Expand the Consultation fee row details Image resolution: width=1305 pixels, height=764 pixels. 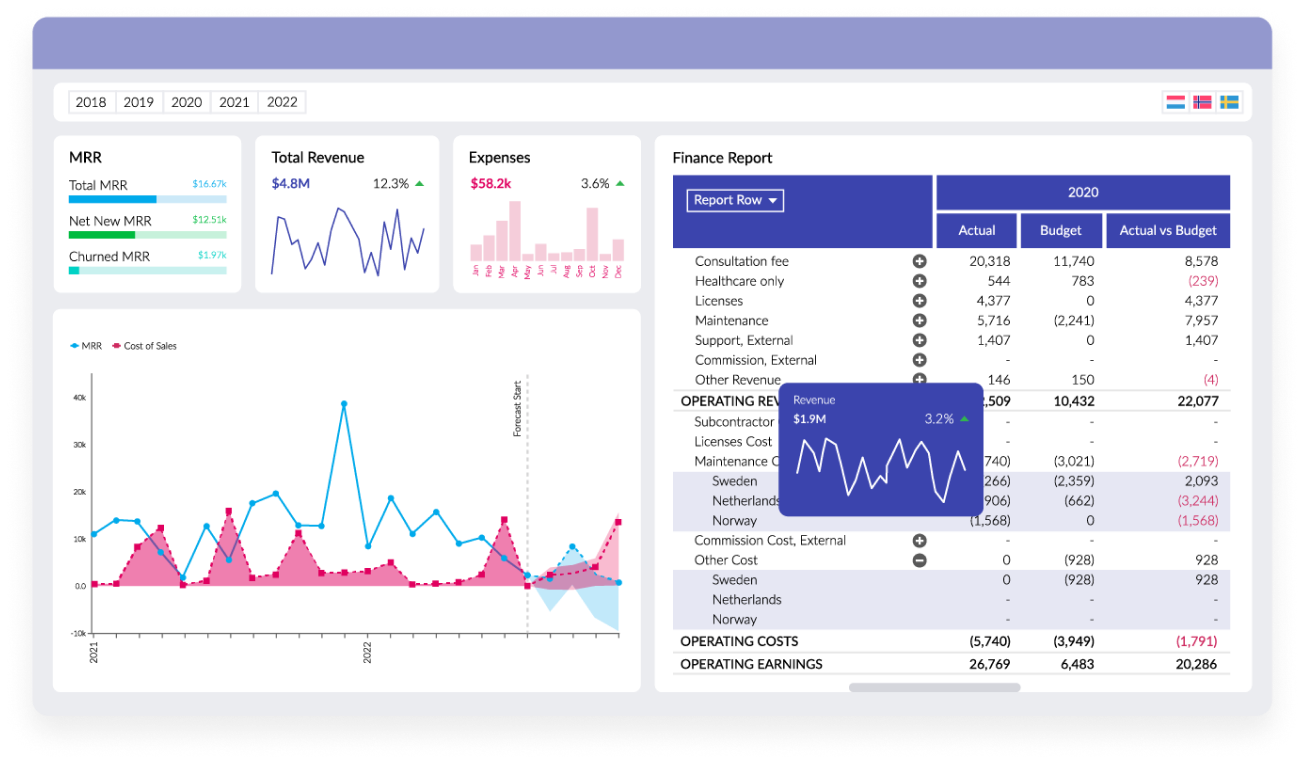tap(919, 261)
